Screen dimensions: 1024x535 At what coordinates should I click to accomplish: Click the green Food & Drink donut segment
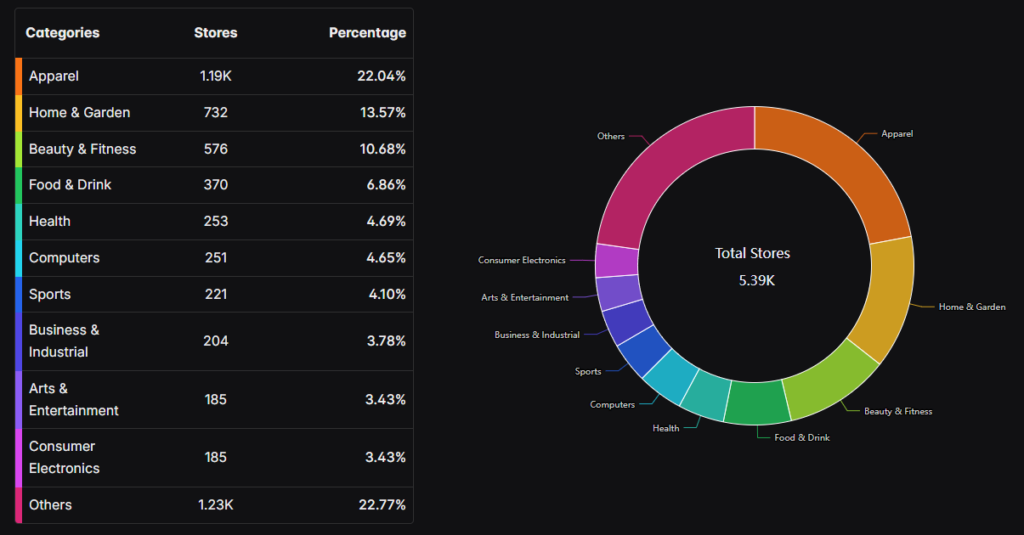pyautogui.click(x=756, y=402)
